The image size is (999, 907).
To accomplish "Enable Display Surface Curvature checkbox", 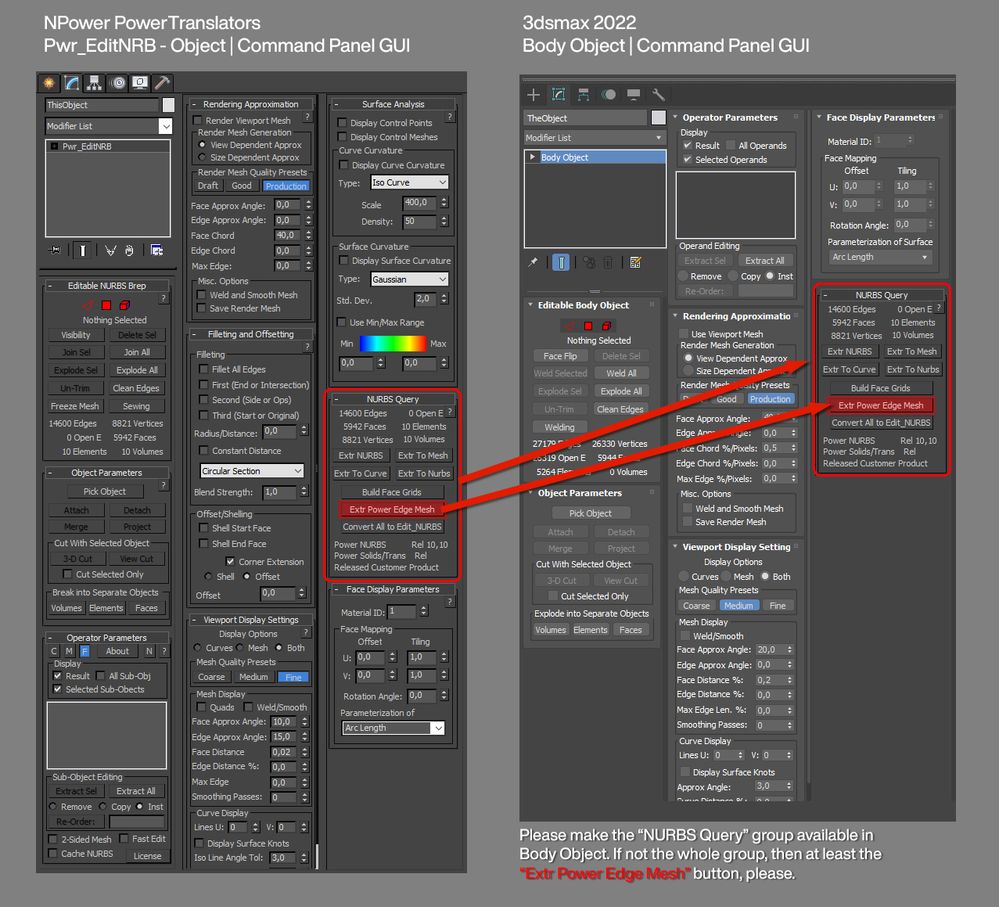I will tap(344, 261).
